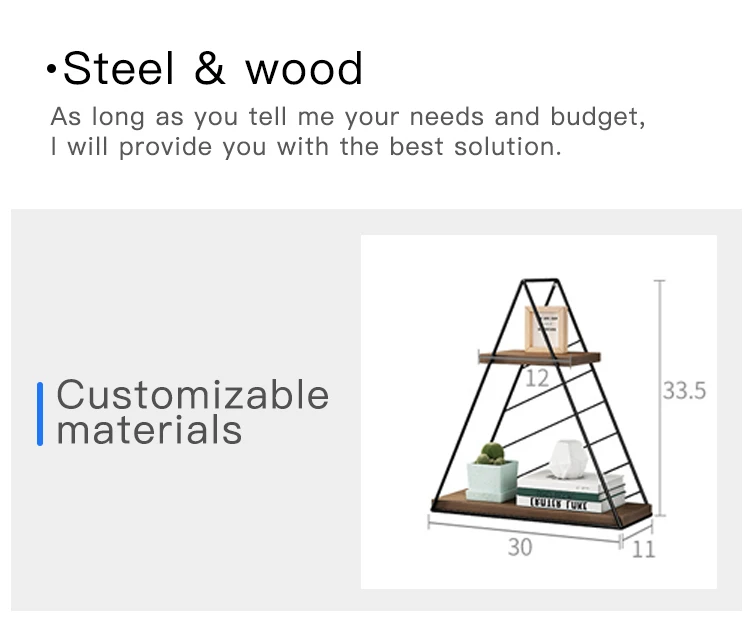The image size is (750, 631).
Task: Select the upper wooden shelf board
Action: pos(539,357)
